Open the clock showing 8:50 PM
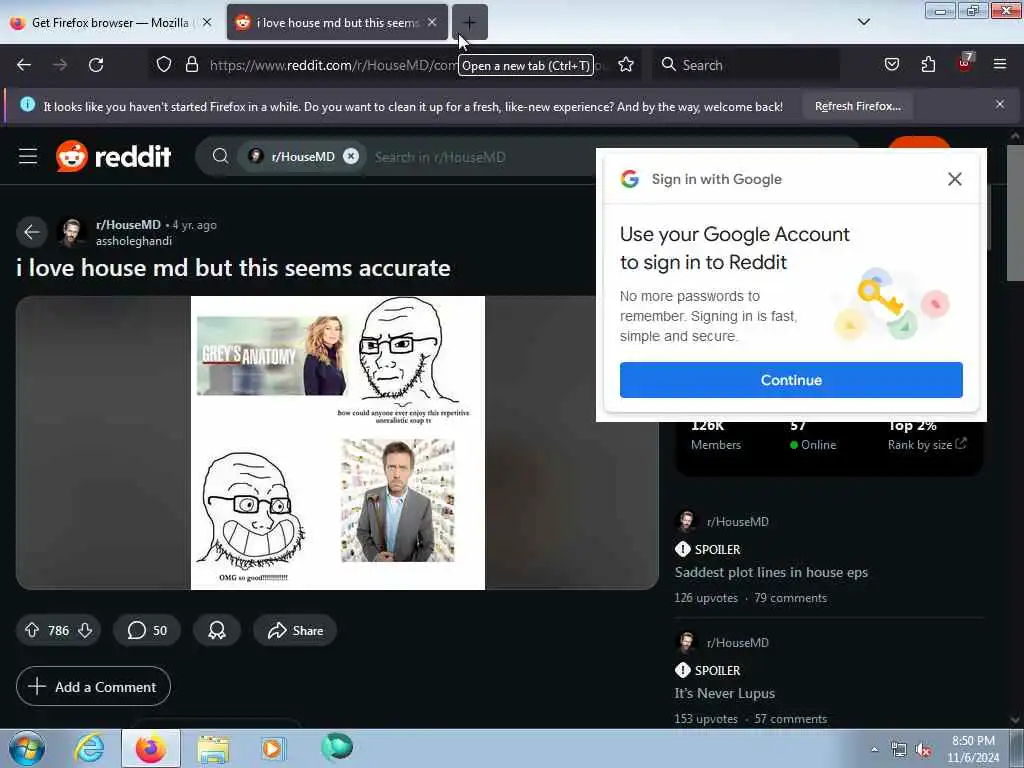 [x=973, y=749]
